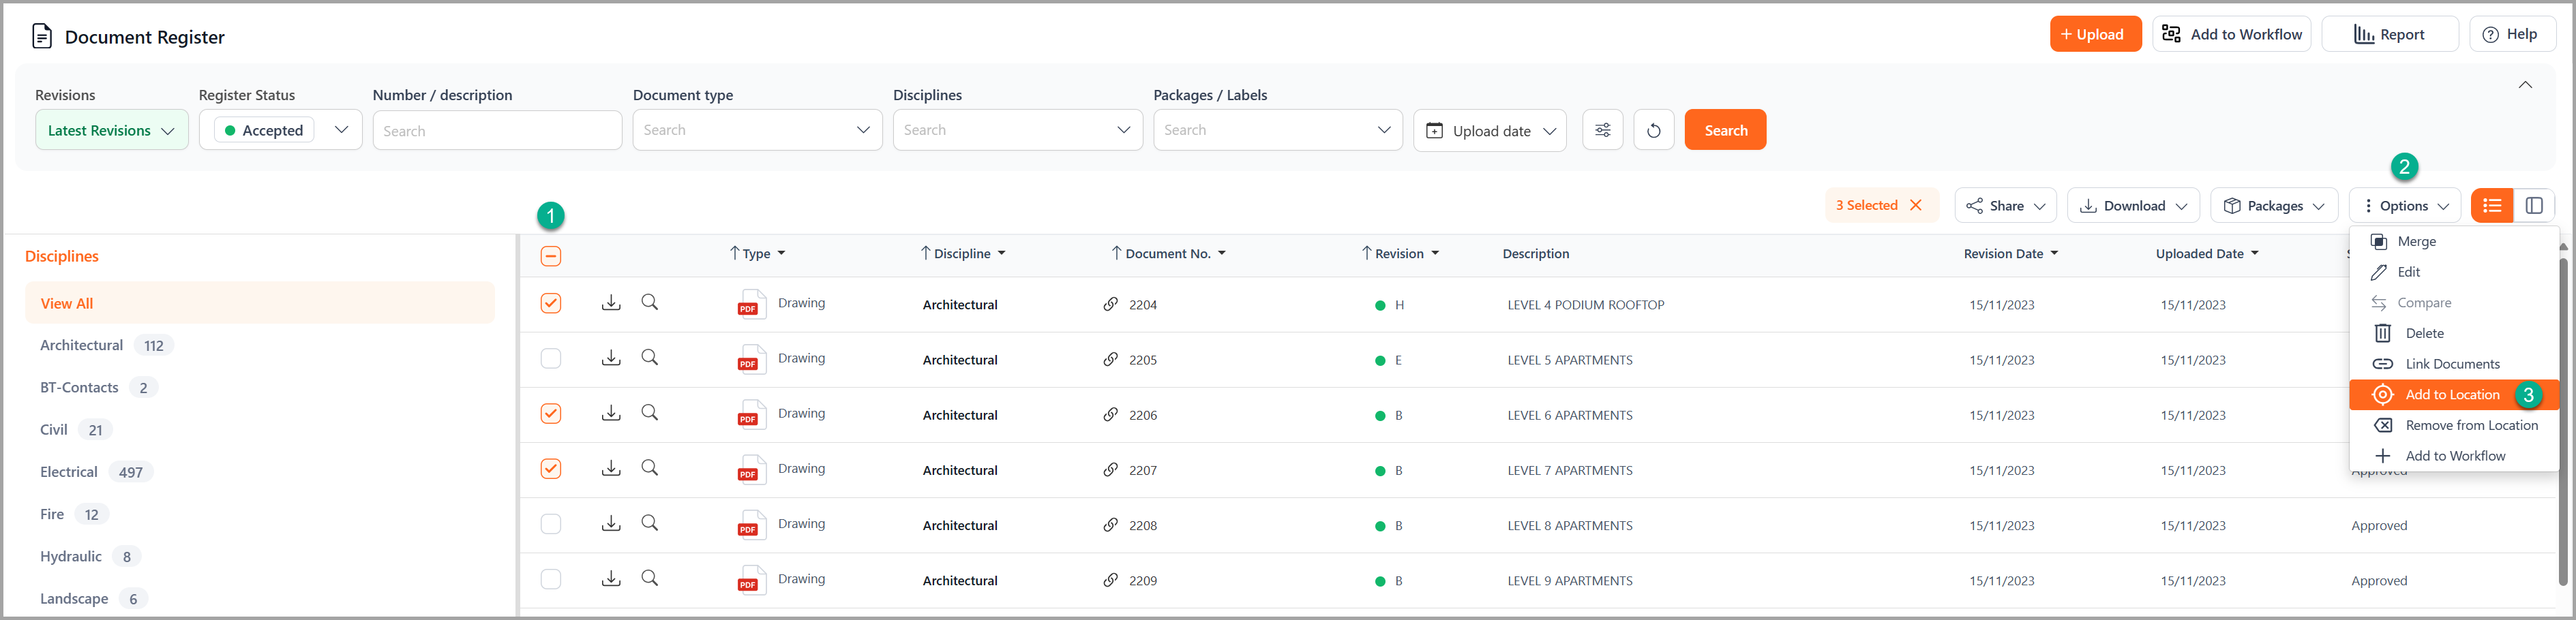
Task: Uncheck the row 2206 checkbox
Action: (551, 413)
